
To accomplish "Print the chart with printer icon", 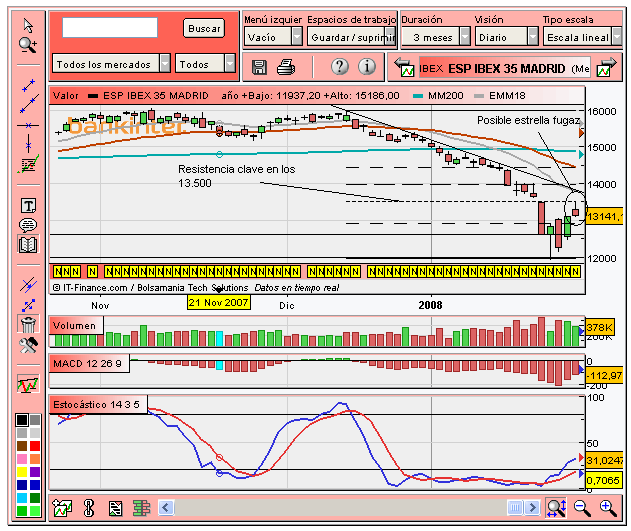I will [x=286, y=67].
